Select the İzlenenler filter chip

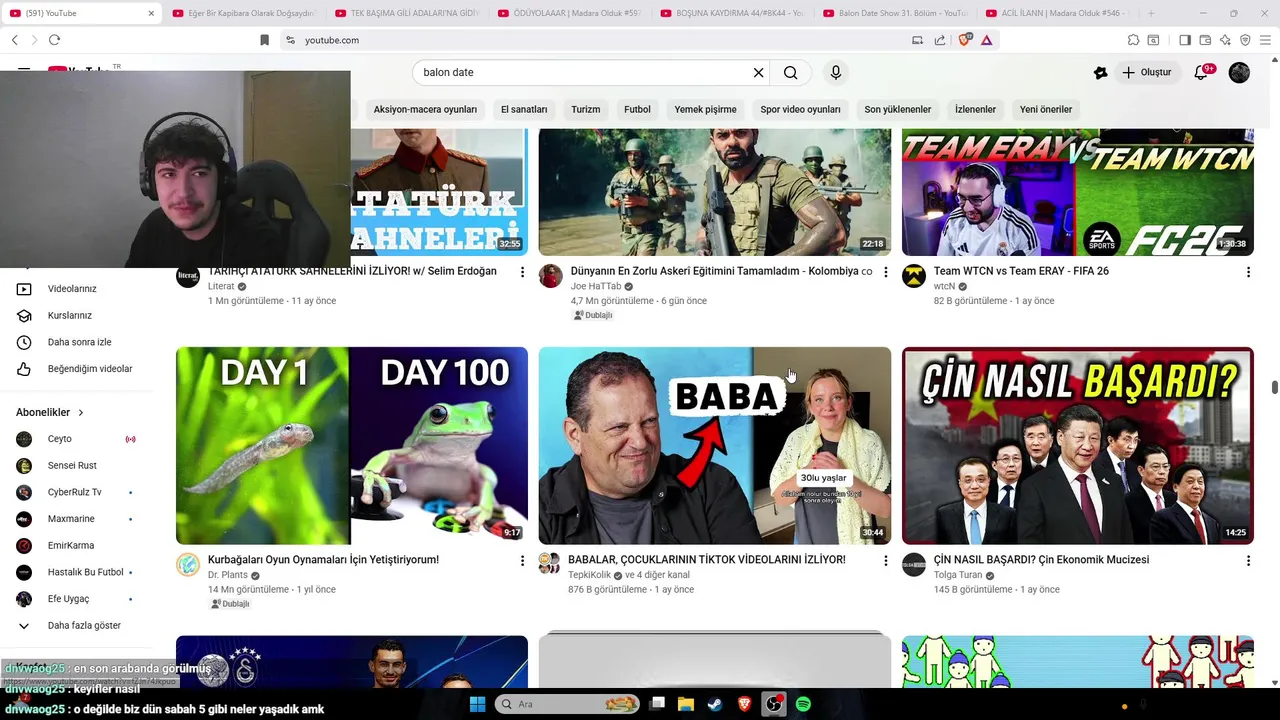[x=975, y=109]
